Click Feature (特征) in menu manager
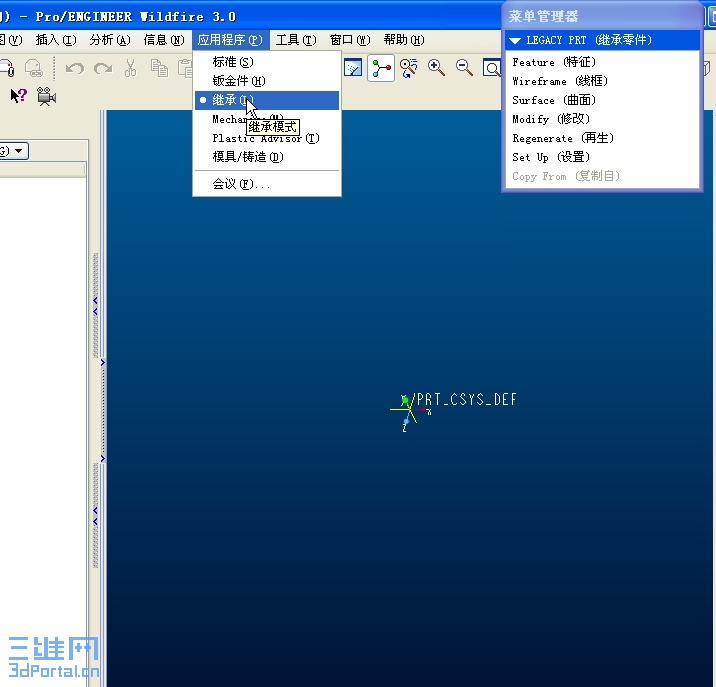Image resolution: width=716 pixels, height=687 pixels. [602, 62]
